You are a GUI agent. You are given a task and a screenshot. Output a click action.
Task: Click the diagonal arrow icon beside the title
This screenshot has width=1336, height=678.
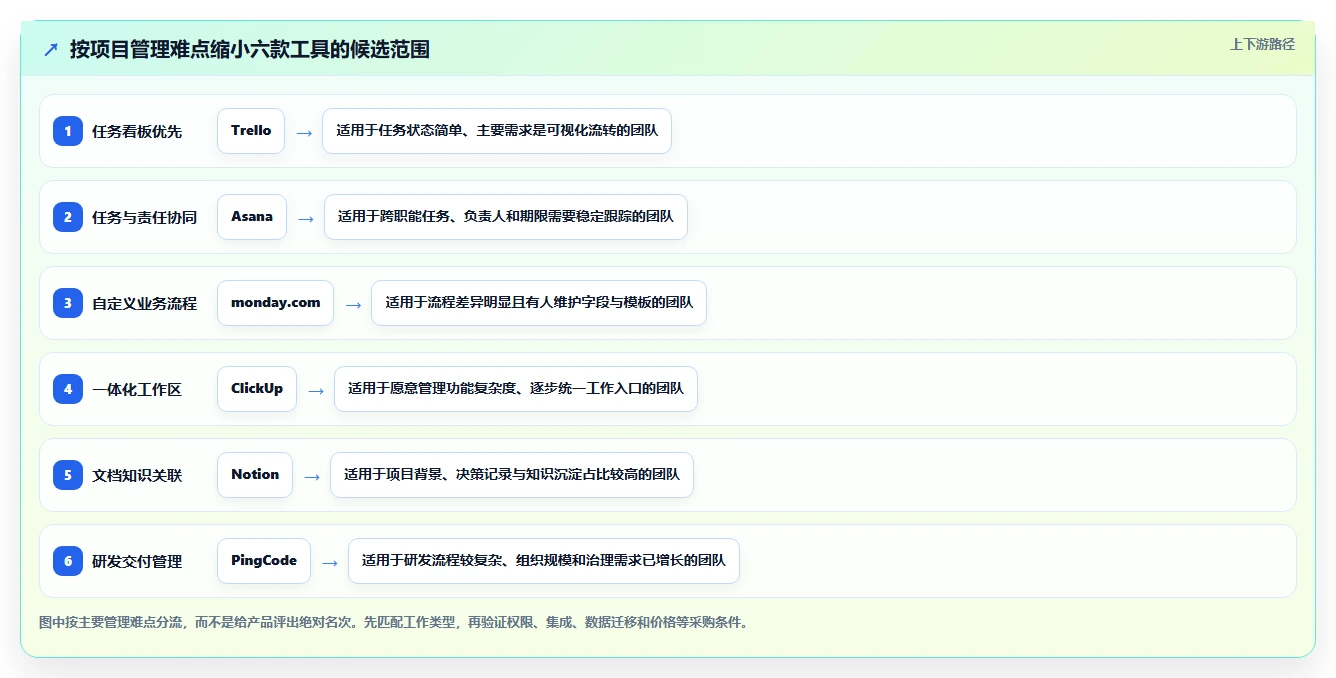click(51, 49)
